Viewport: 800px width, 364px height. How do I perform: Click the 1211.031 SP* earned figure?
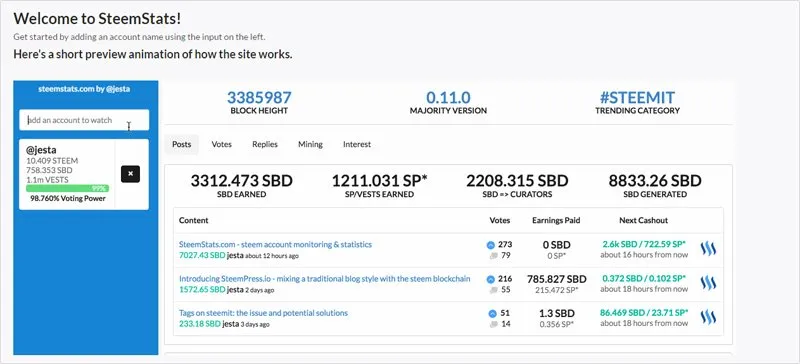pos(380,181)
